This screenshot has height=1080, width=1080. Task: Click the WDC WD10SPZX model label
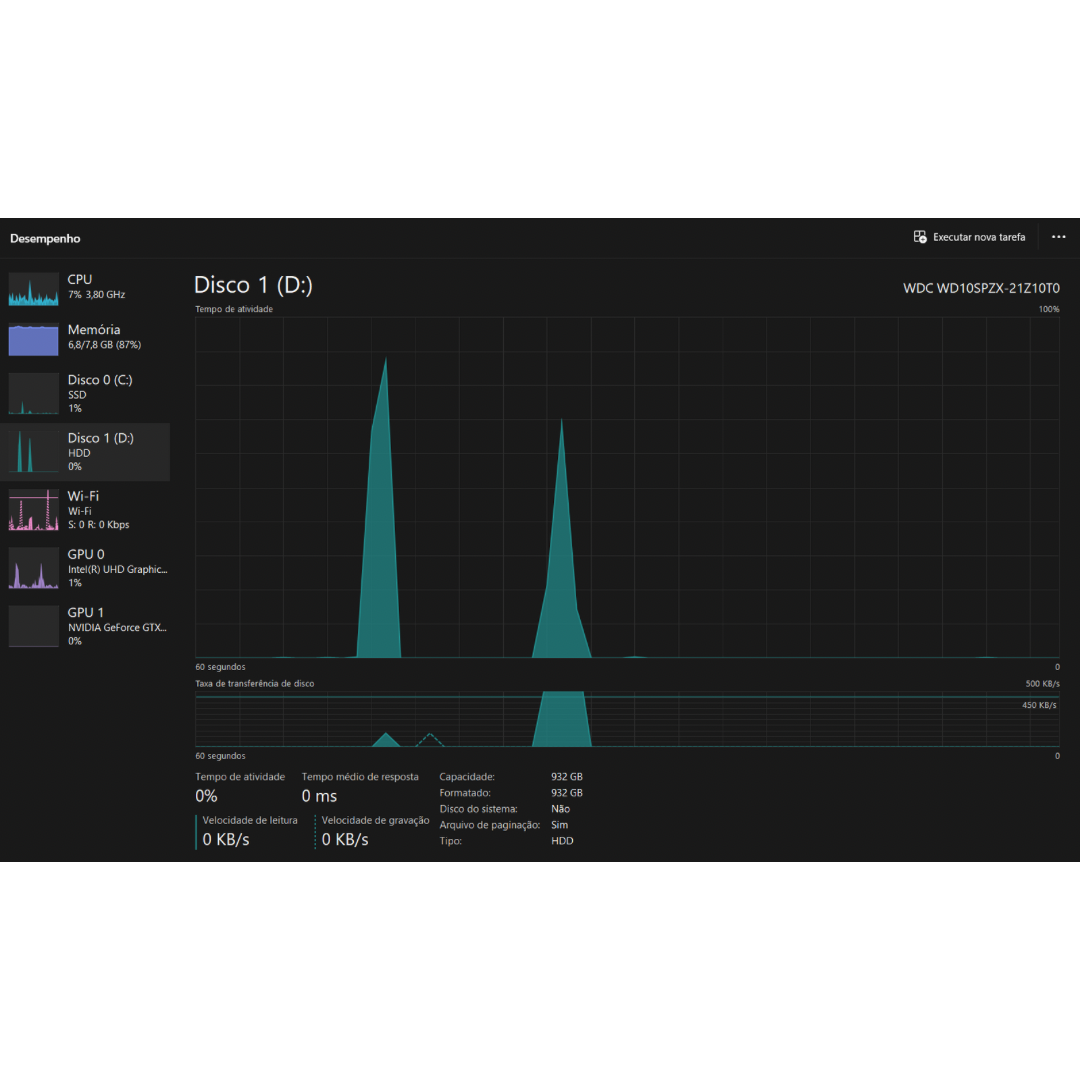click(x=981, y=288)
